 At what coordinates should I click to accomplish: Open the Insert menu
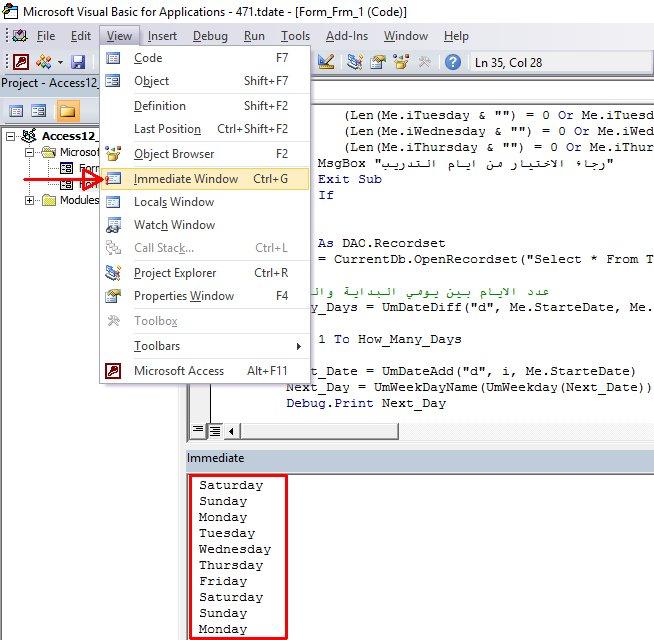[x=162, y=36]
